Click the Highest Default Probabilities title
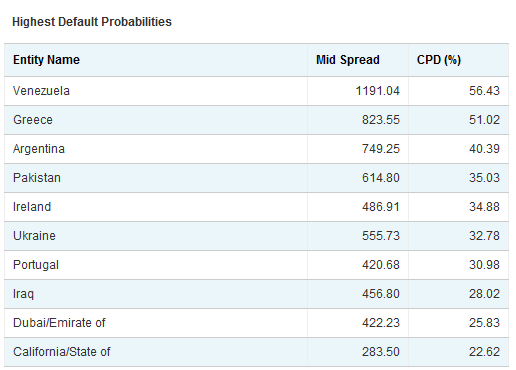 click(92, 22)
